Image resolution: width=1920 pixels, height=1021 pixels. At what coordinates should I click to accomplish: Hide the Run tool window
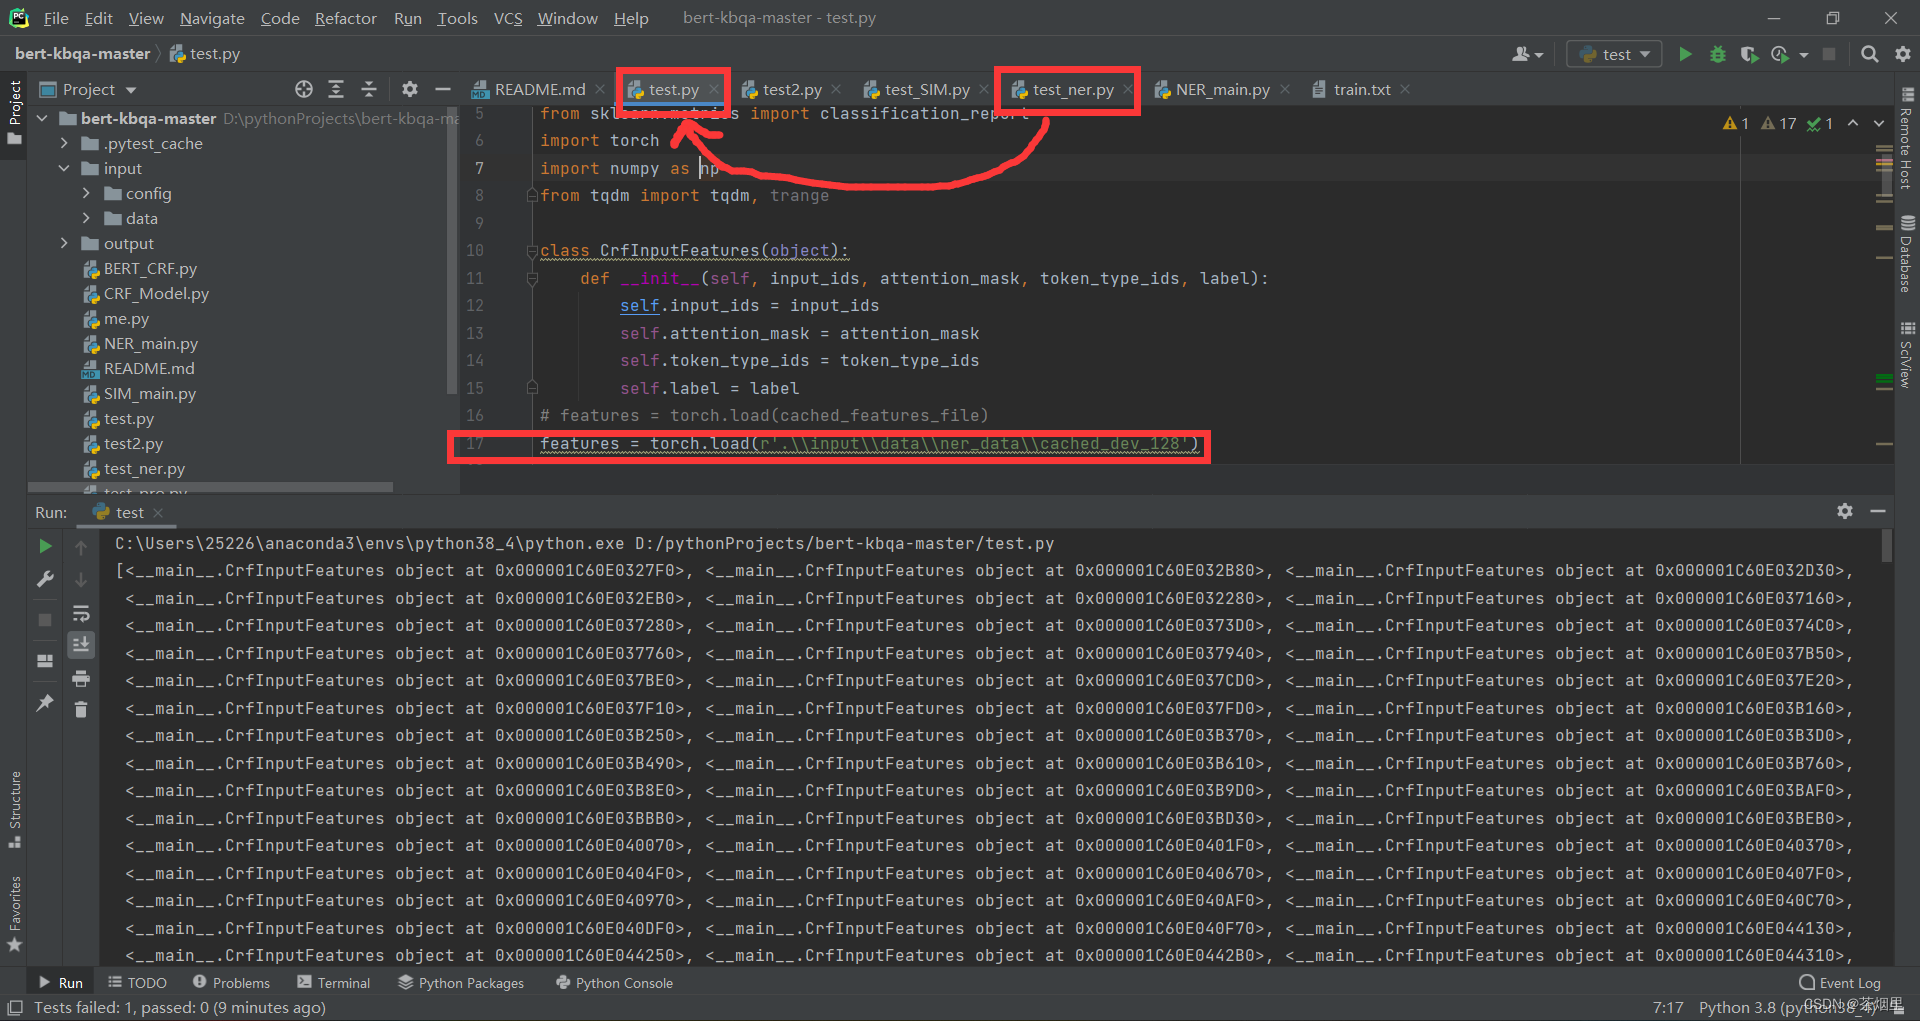[x=1878, y=511]
